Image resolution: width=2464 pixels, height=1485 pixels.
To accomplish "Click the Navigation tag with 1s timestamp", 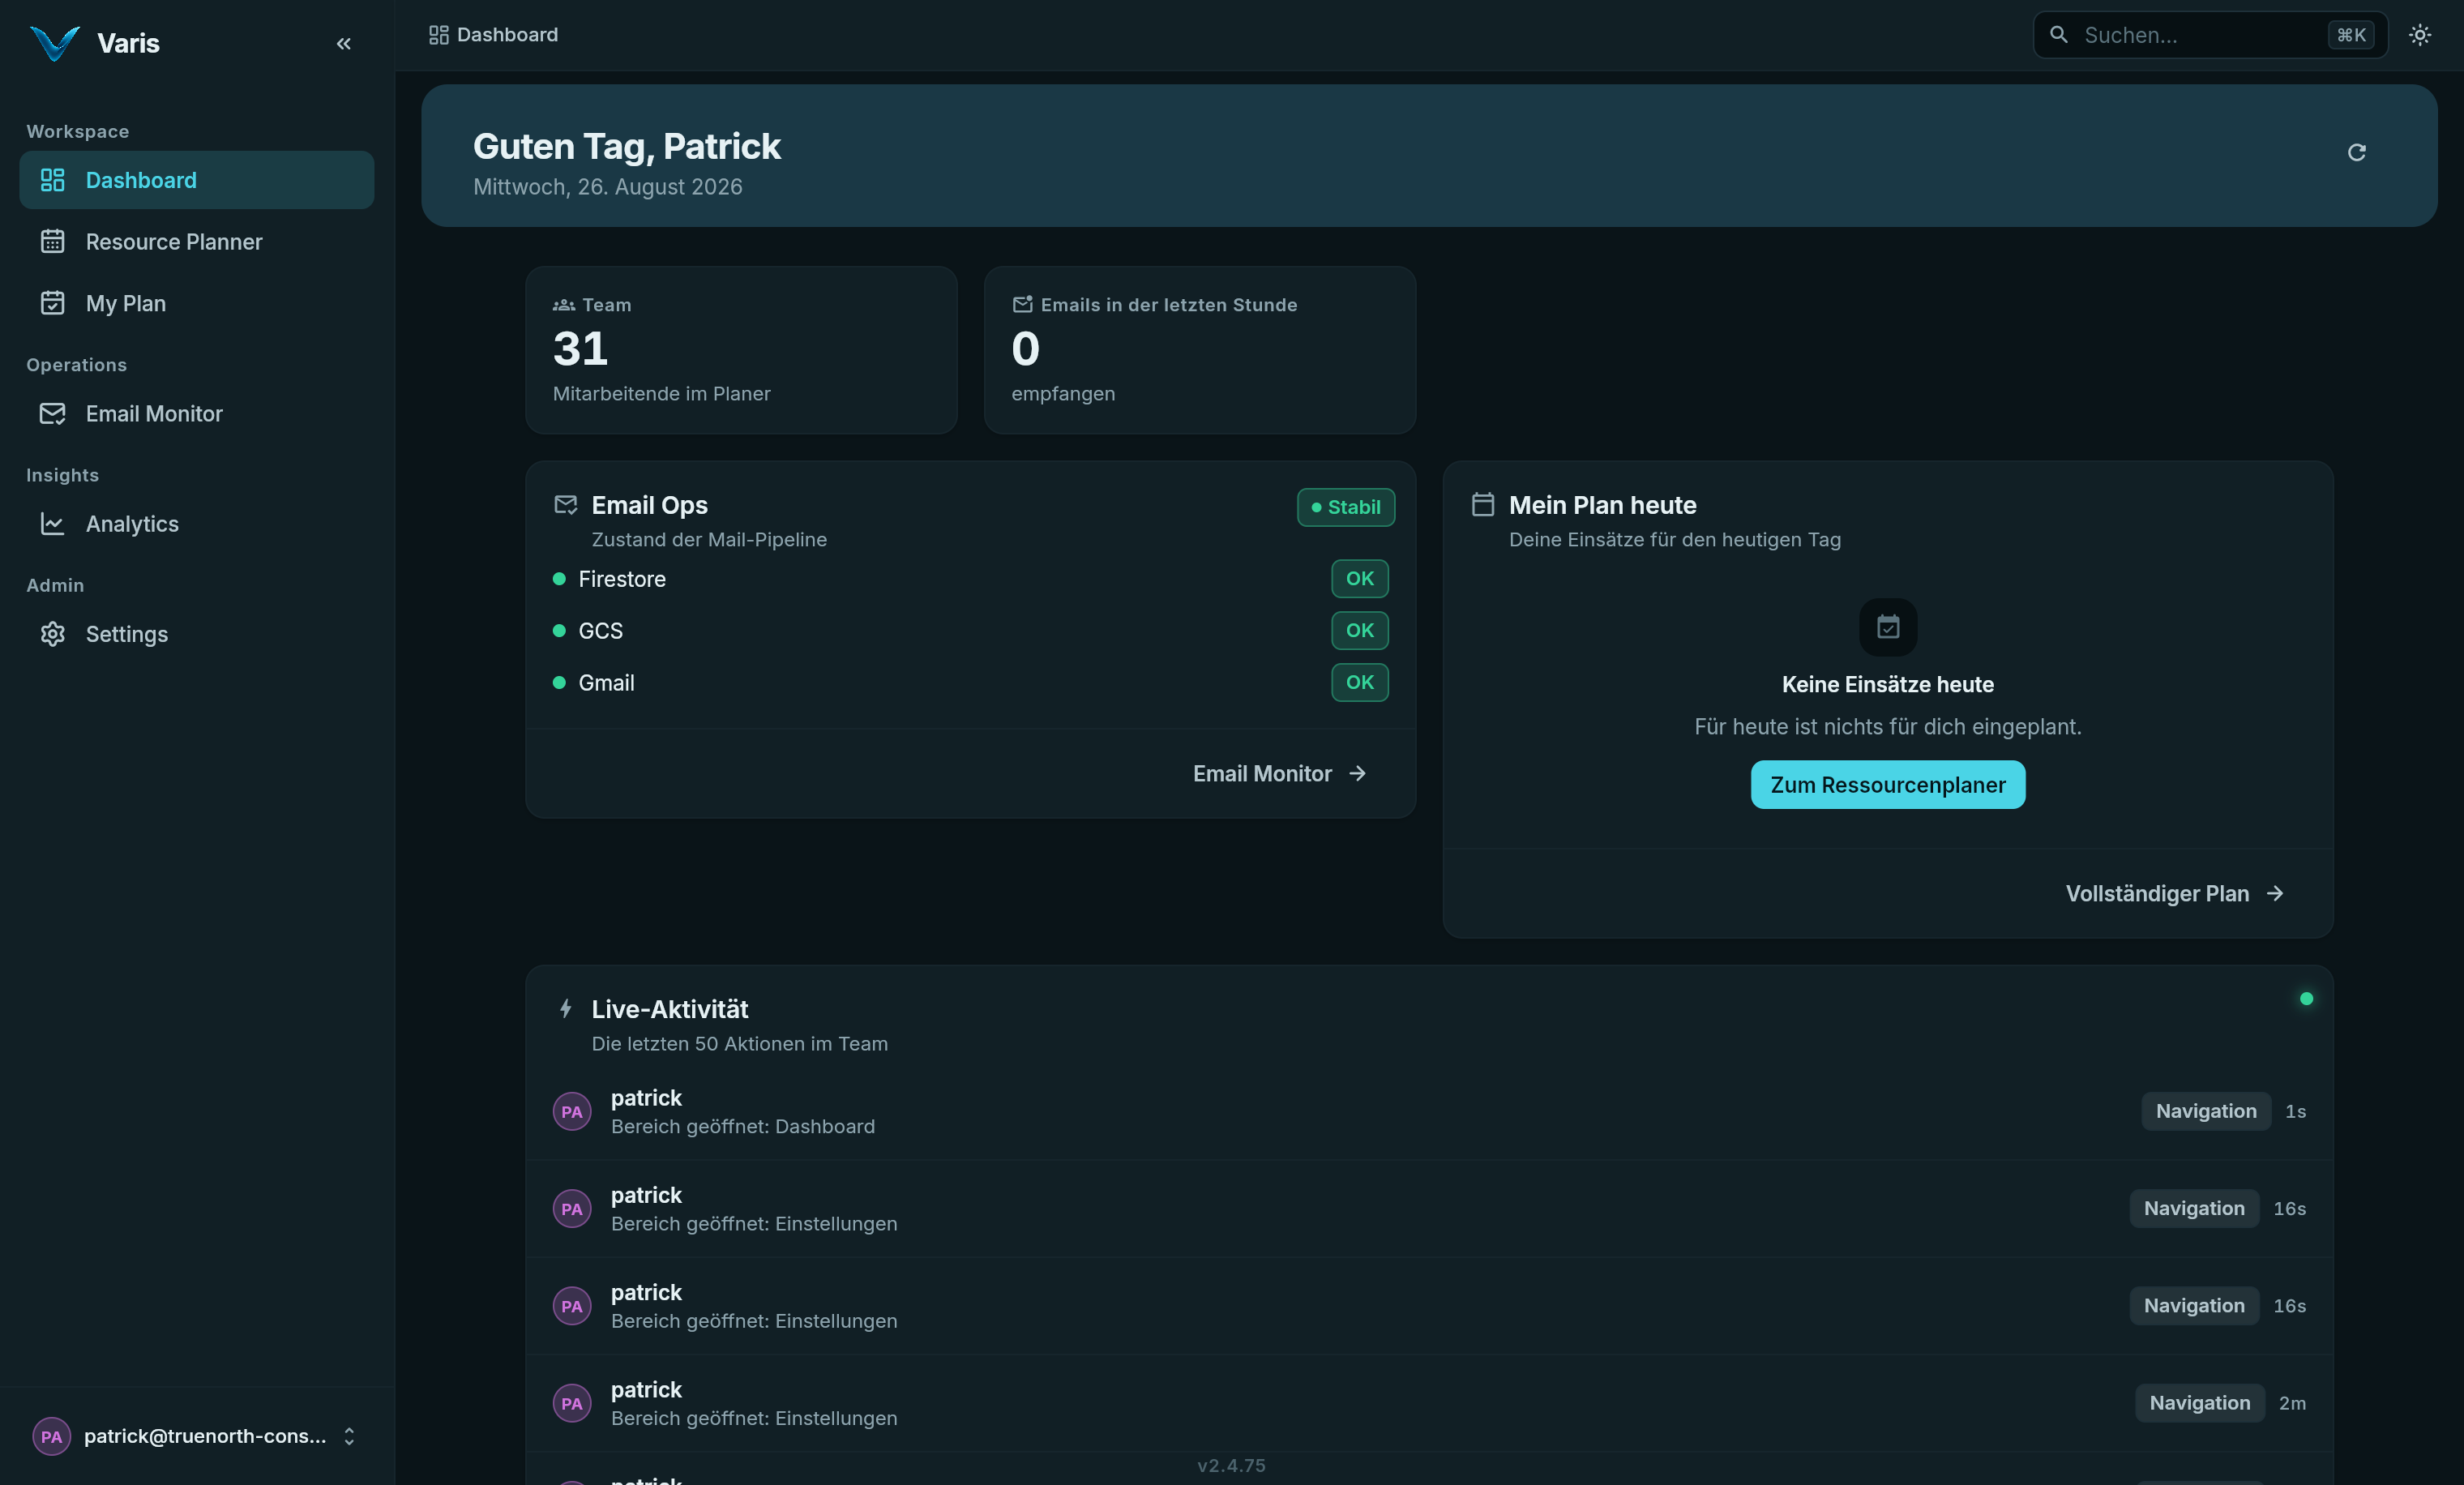I will (2206, 1111).
